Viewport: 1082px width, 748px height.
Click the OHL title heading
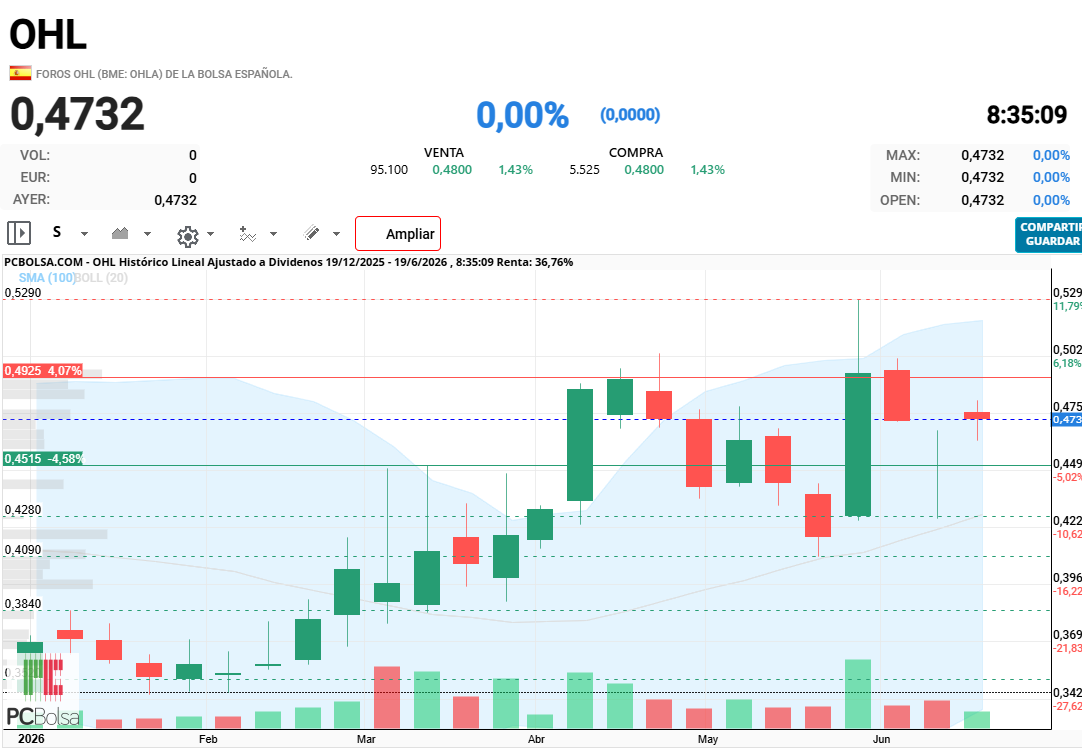(48, 34)
